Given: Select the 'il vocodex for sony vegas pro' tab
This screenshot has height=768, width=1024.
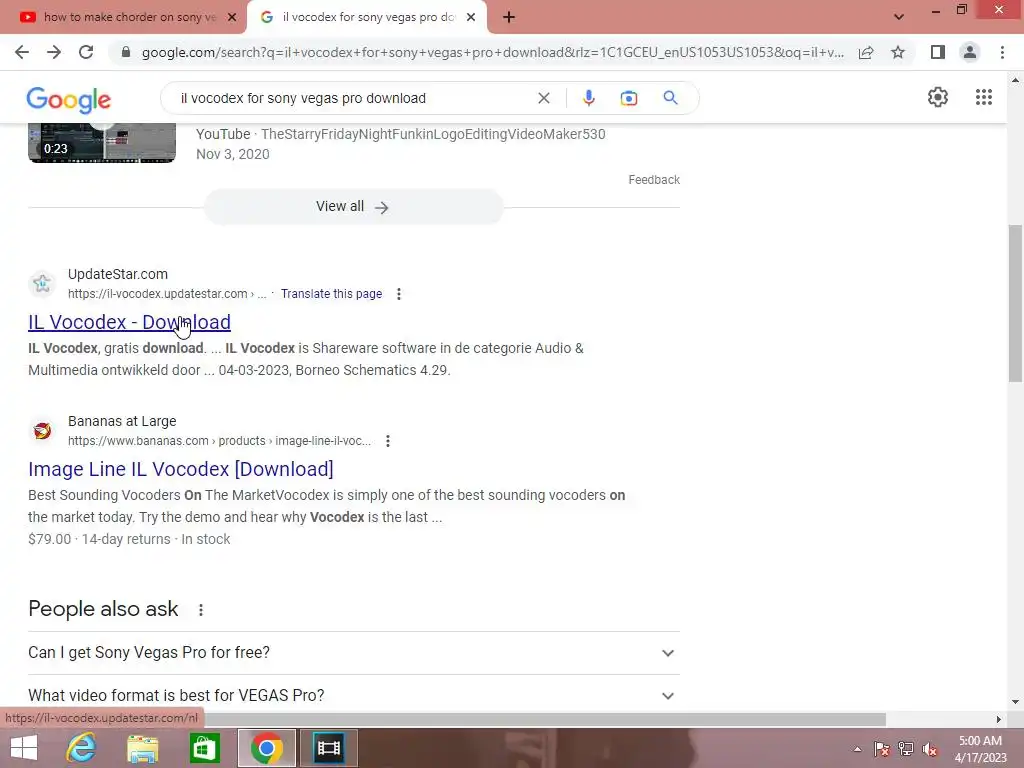Looking at the screenshot, I should click(366, 17).
